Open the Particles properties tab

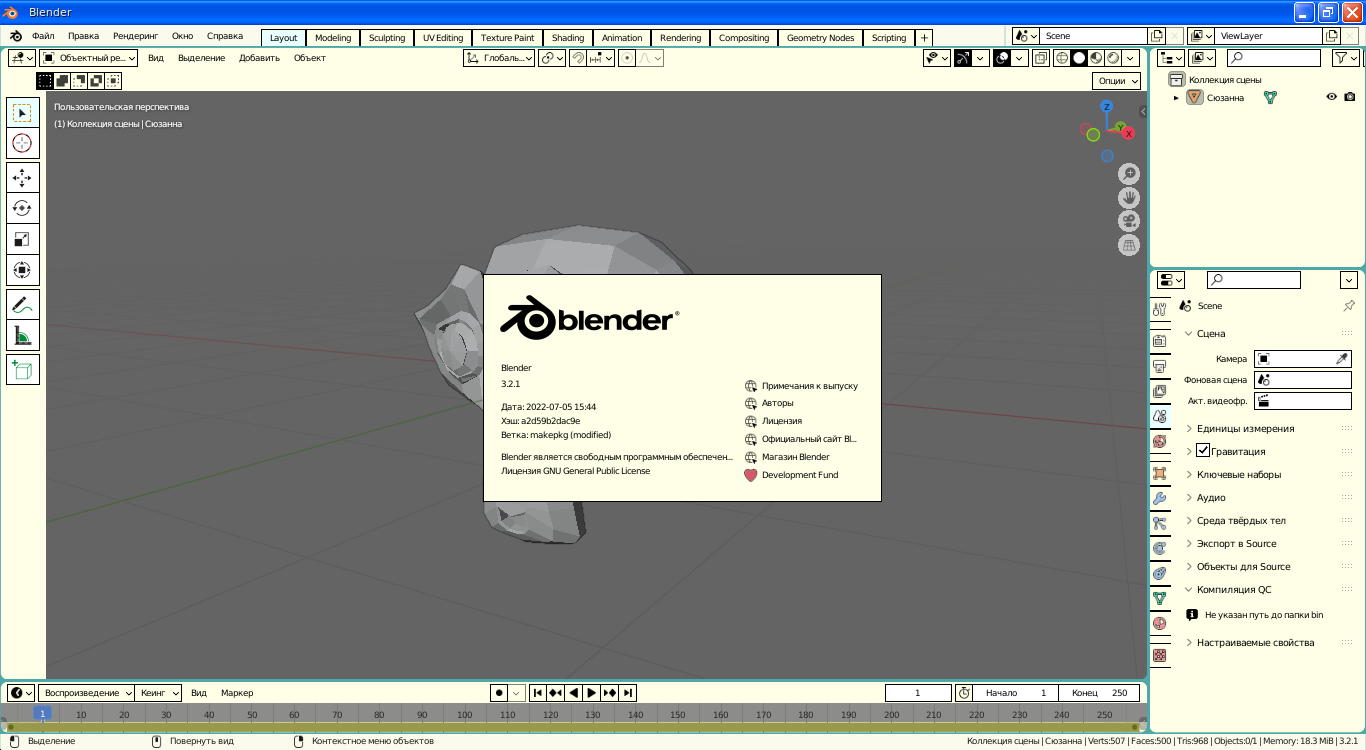pyautogui.click(x=1159, y=523)
